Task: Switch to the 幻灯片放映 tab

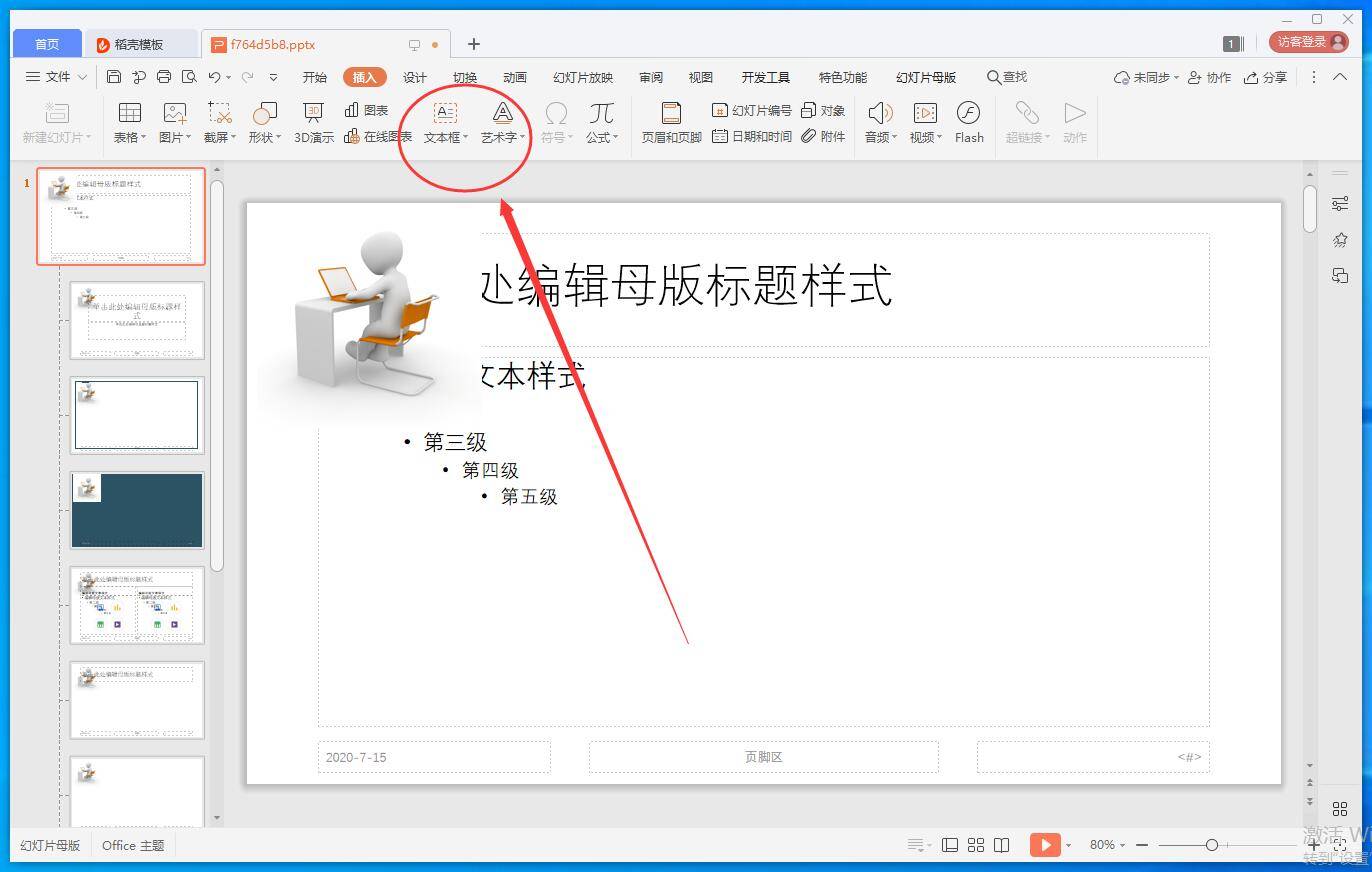Action: (583, 77)
